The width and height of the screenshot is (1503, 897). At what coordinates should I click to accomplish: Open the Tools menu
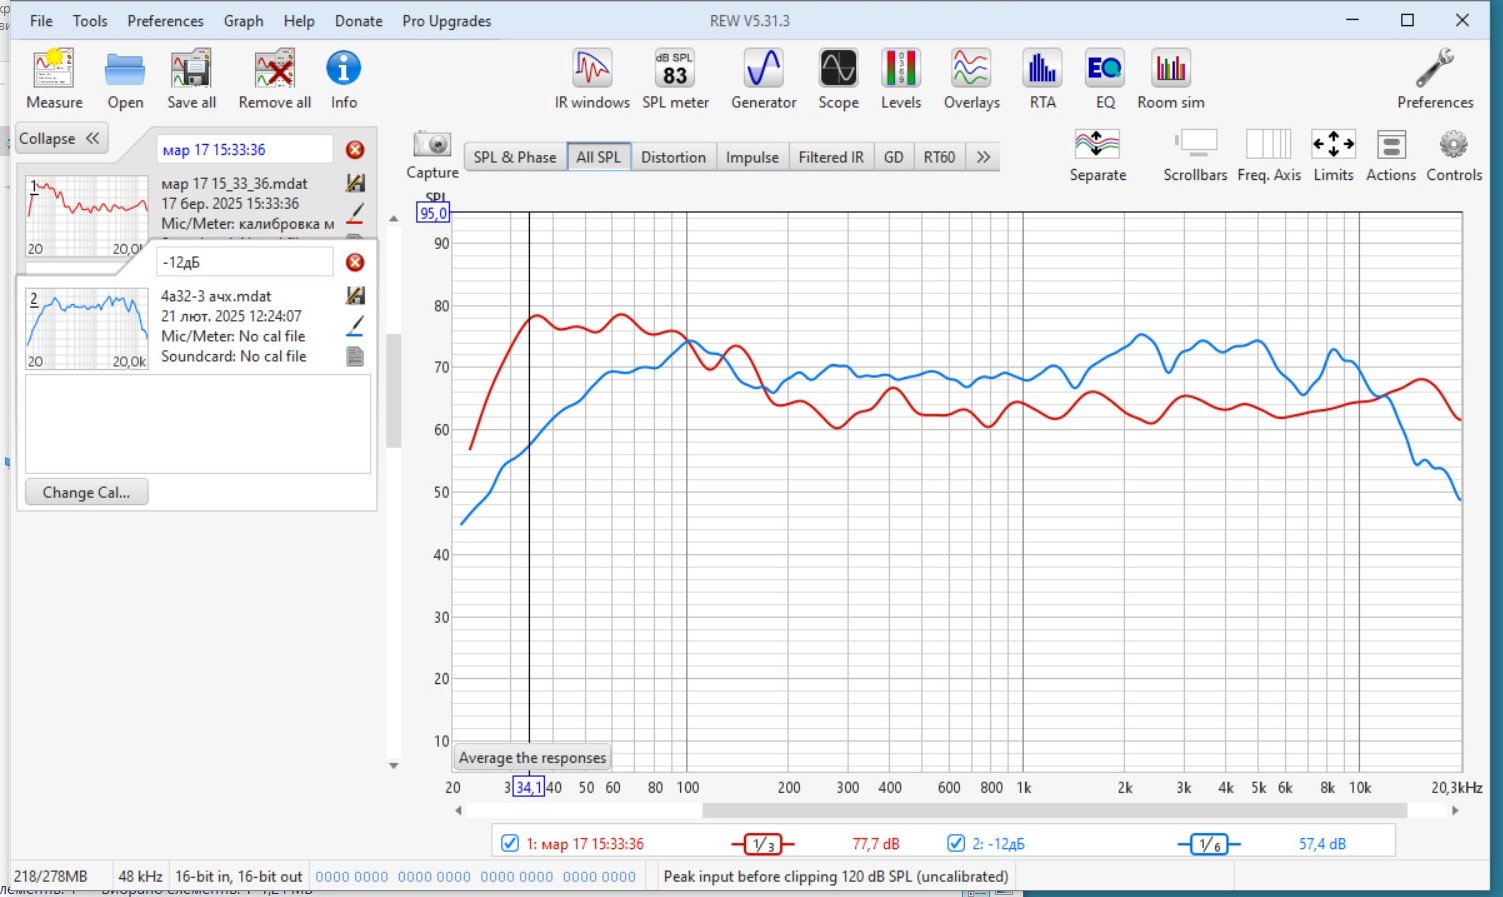pyautogui.click(x=90, y=20)
